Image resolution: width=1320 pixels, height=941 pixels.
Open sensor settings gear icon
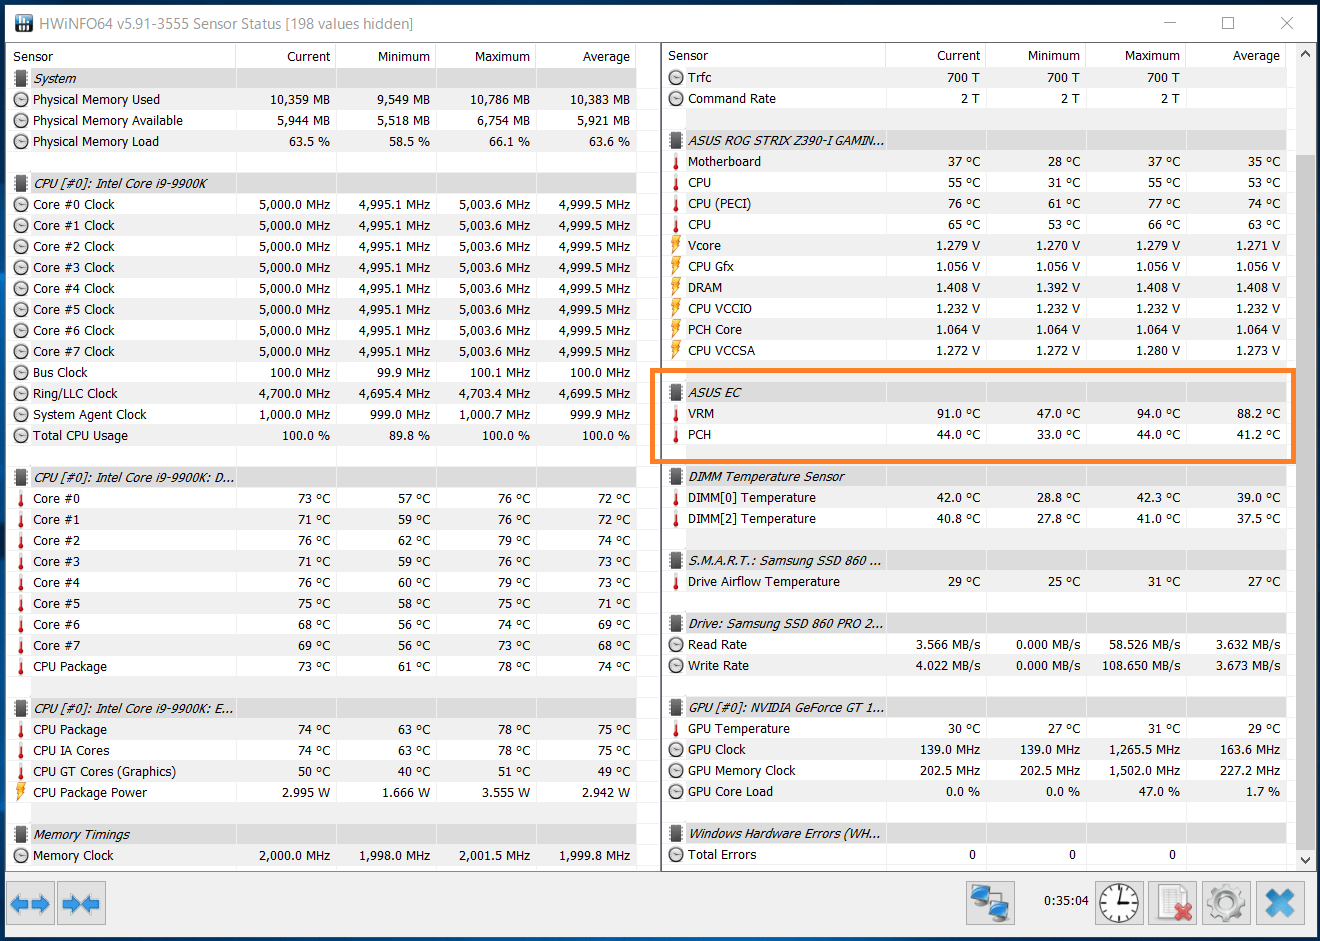1226,903
